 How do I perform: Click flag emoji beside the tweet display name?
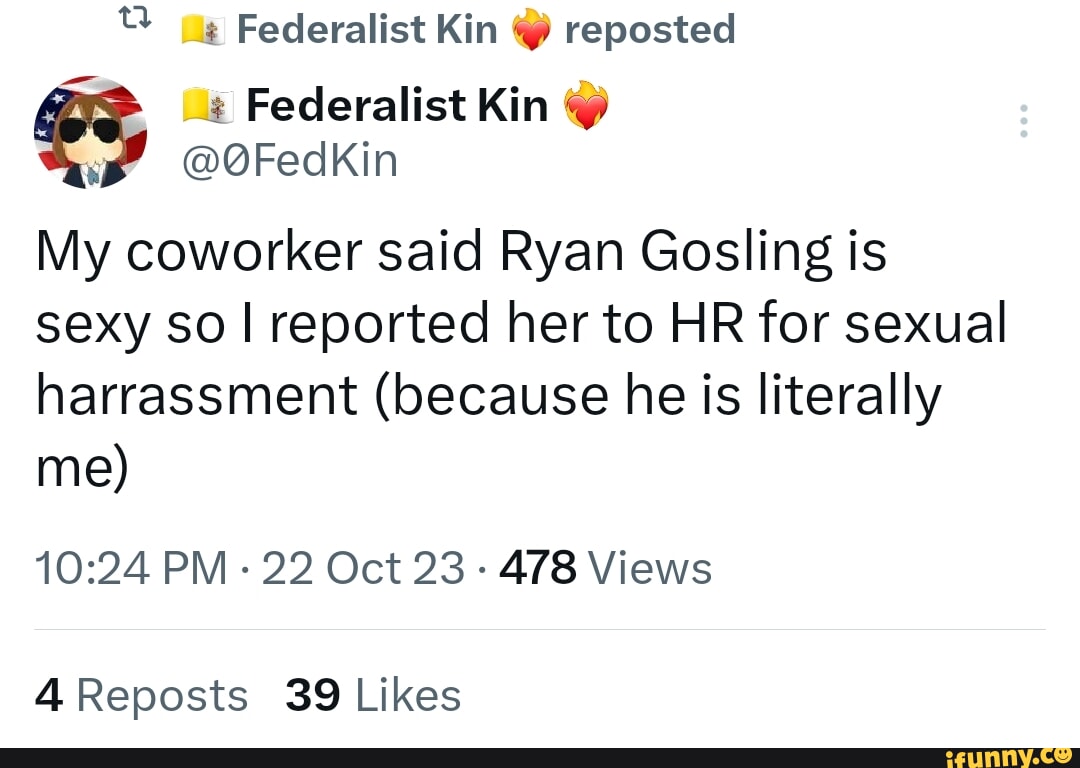tap(207, 107)
